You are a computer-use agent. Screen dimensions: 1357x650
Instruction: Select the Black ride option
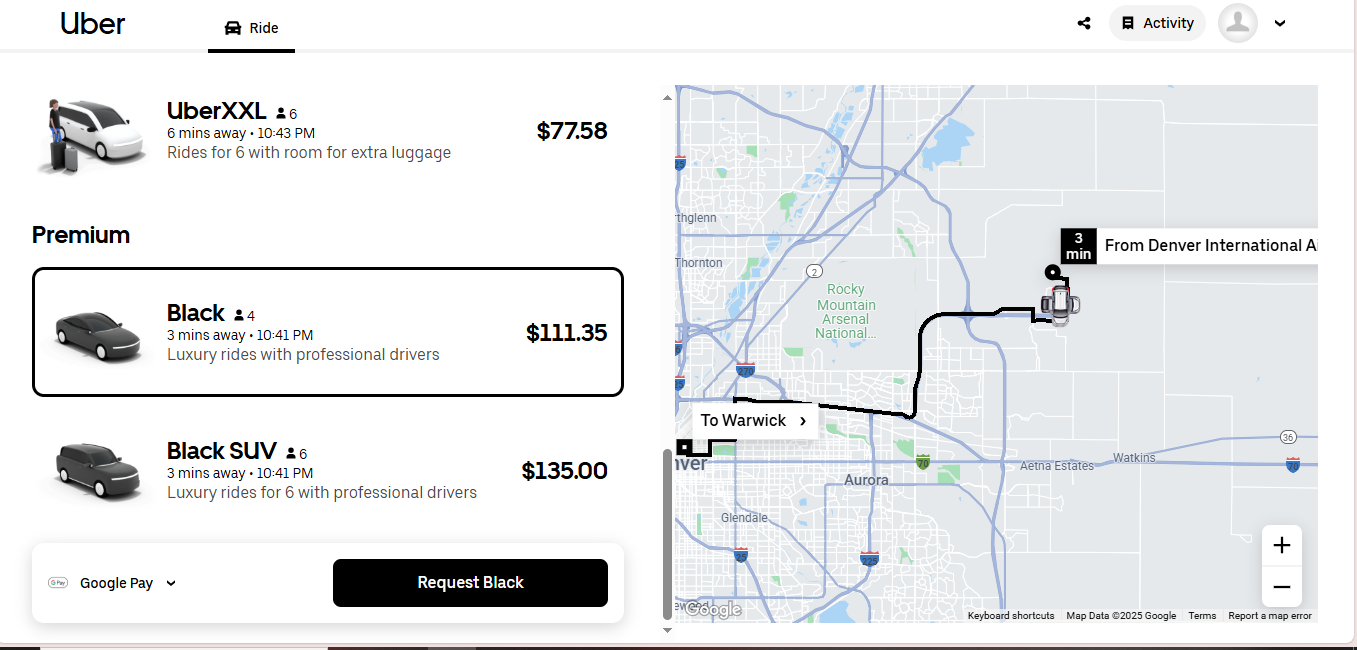tap(328, 332)
